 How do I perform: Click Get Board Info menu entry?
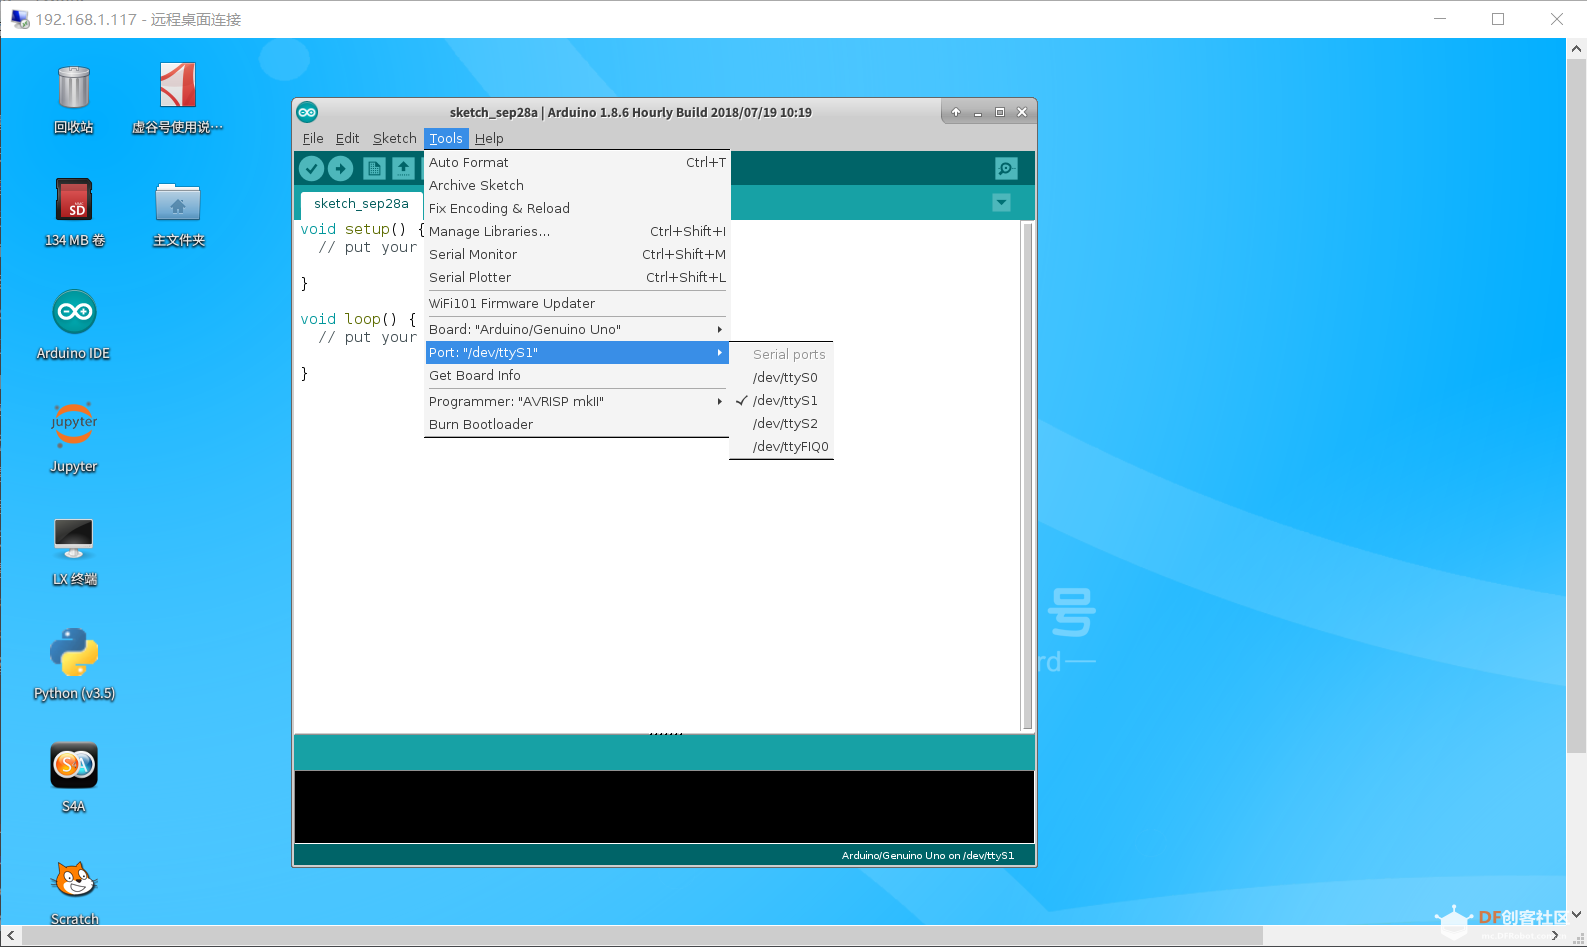click(x=475, y=376)
